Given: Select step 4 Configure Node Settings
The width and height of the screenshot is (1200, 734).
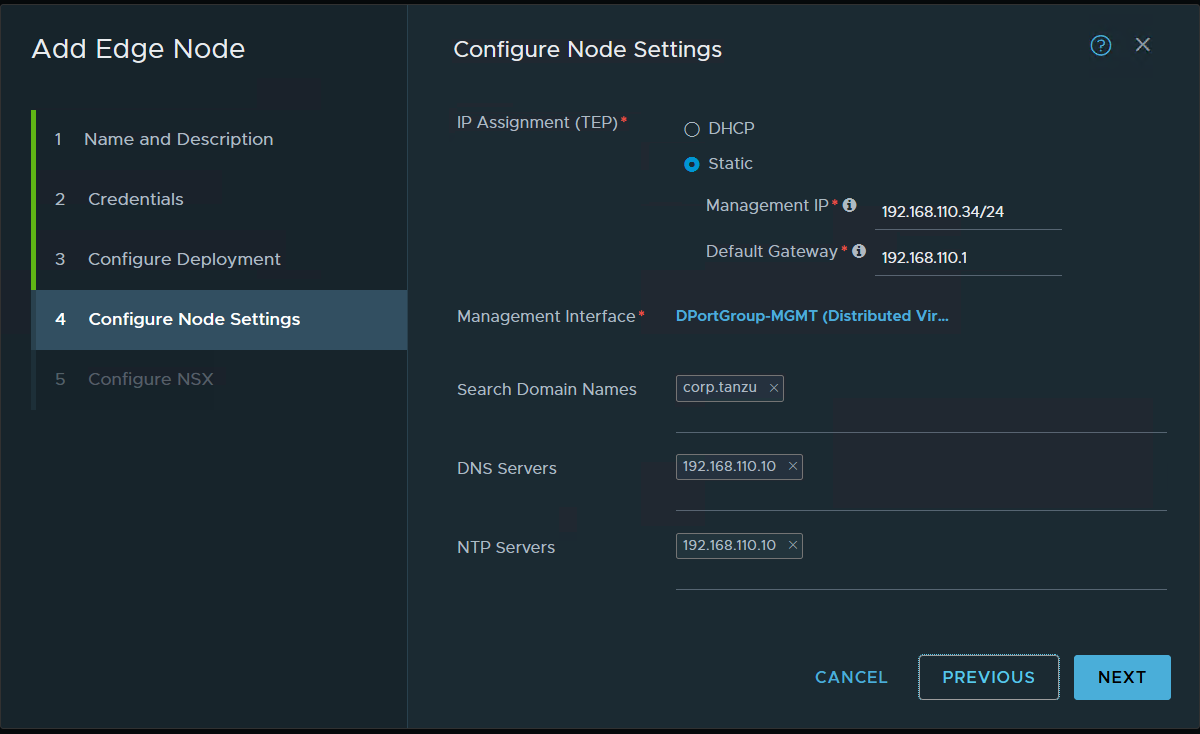Looking at the screenshot, I should click(x=194, y=319).
